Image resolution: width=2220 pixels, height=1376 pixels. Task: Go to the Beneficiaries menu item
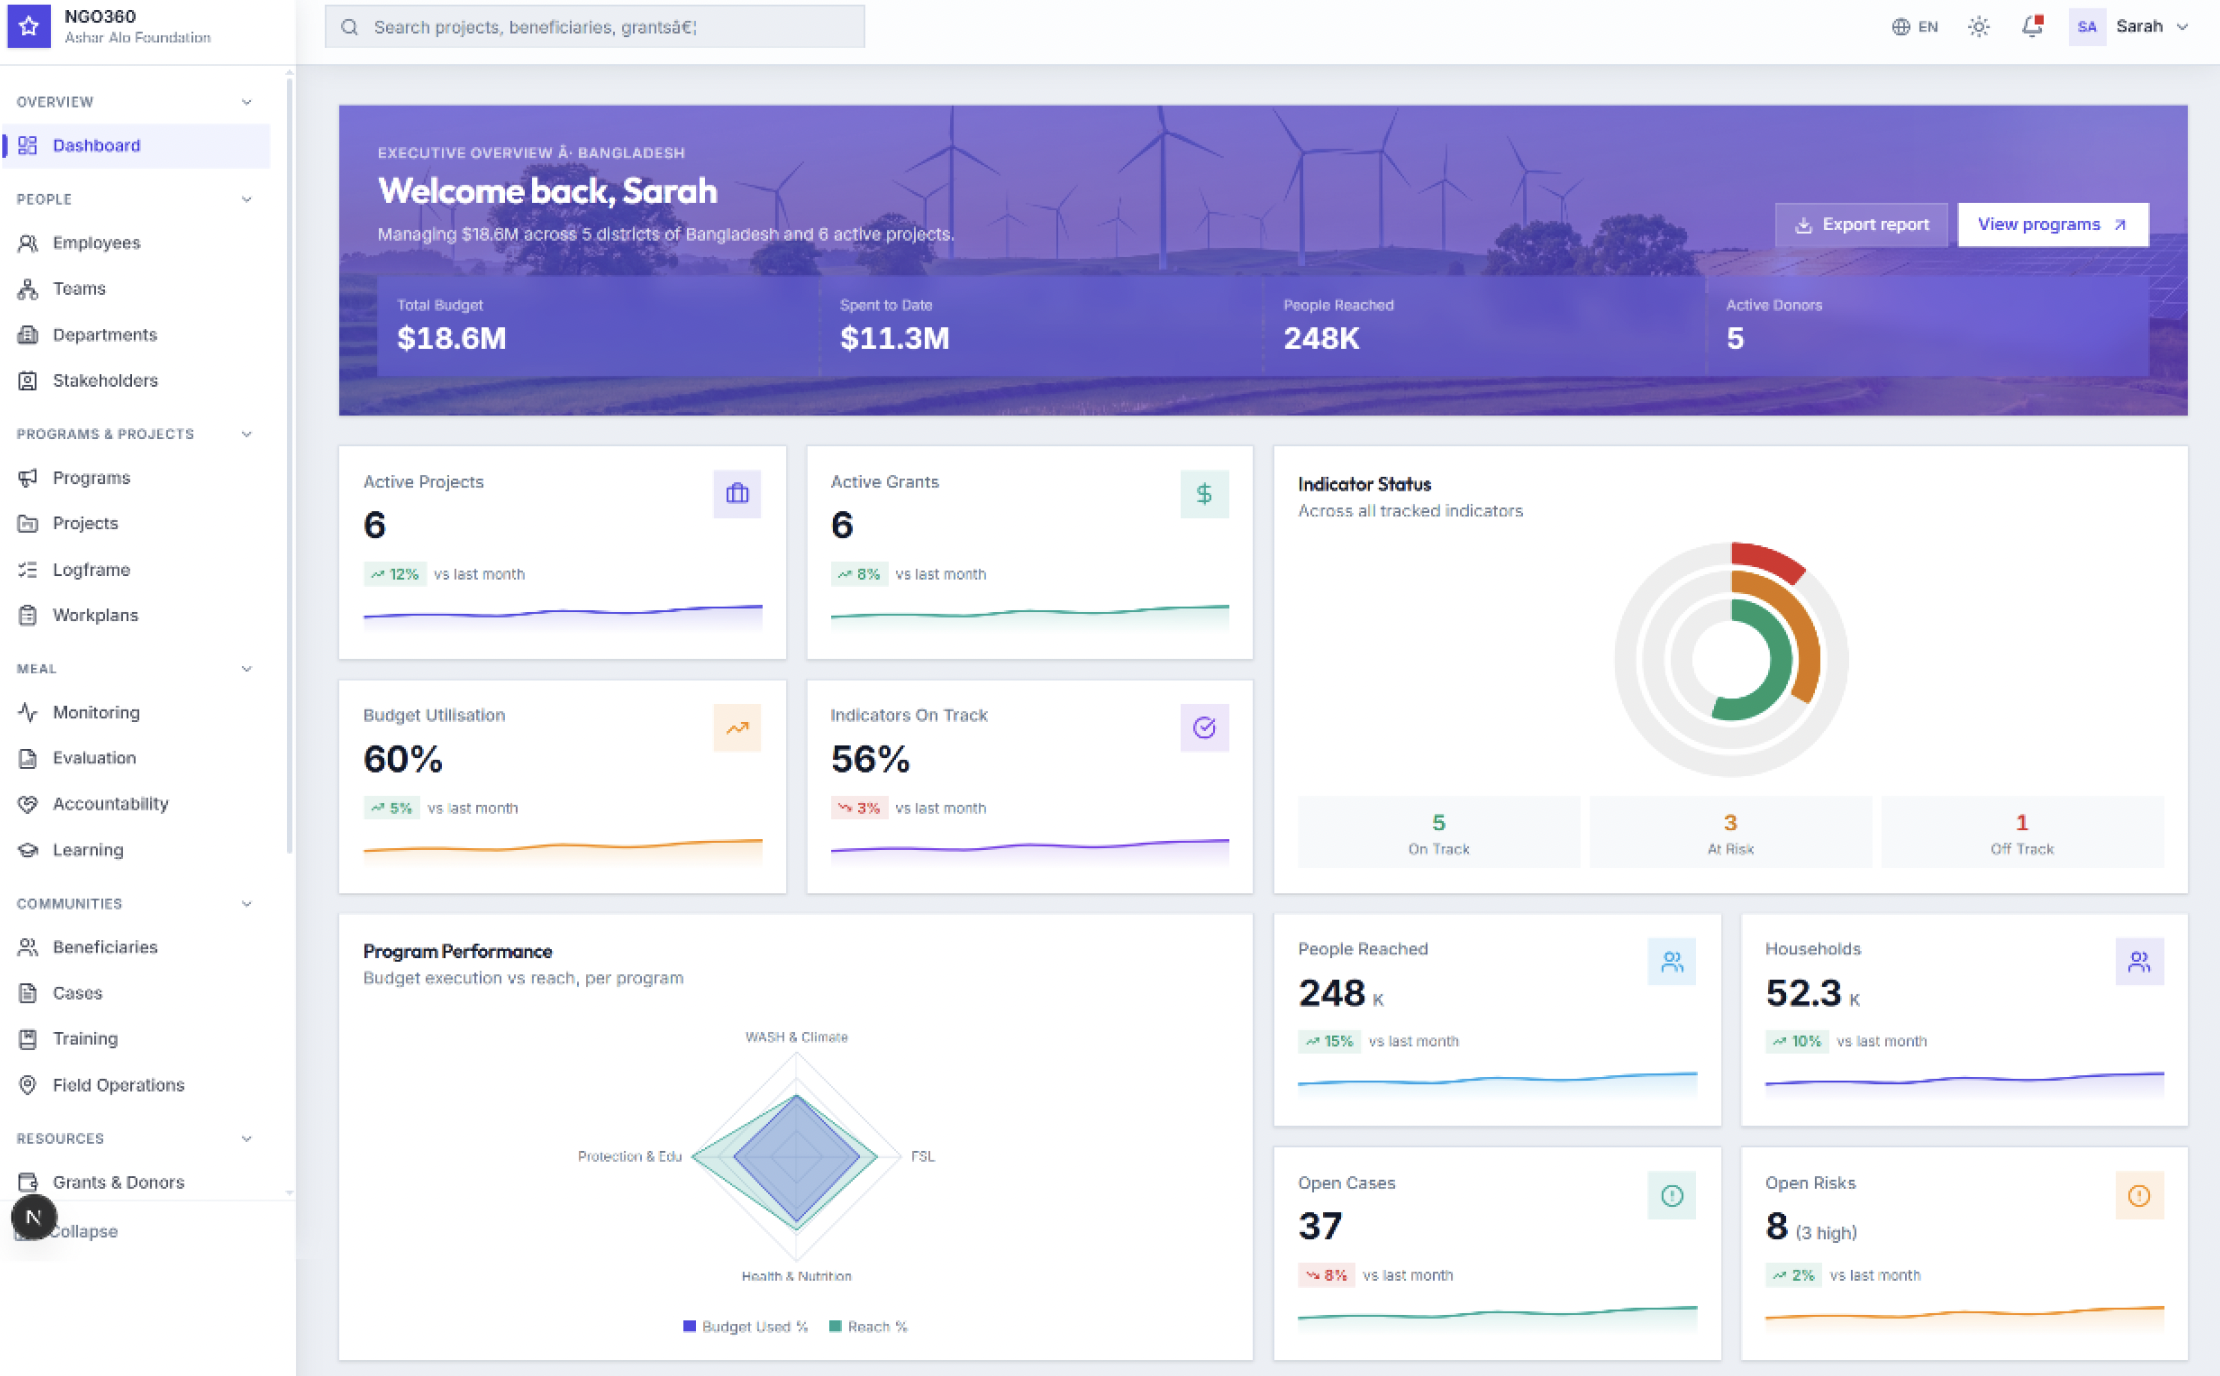[137, 947]
